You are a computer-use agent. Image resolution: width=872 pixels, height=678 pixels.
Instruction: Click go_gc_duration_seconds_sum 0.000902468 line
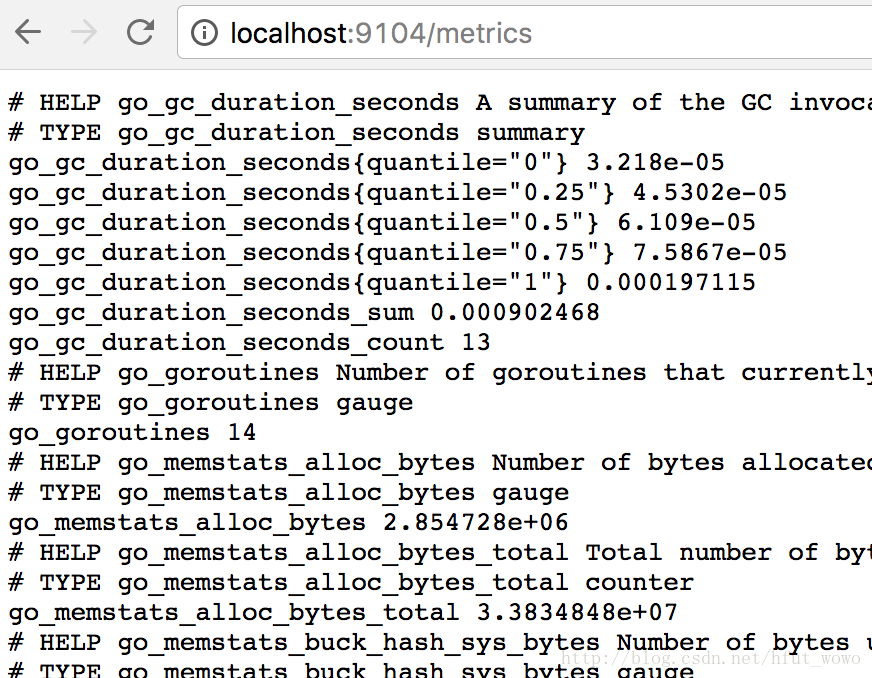[x=304, y=314]
